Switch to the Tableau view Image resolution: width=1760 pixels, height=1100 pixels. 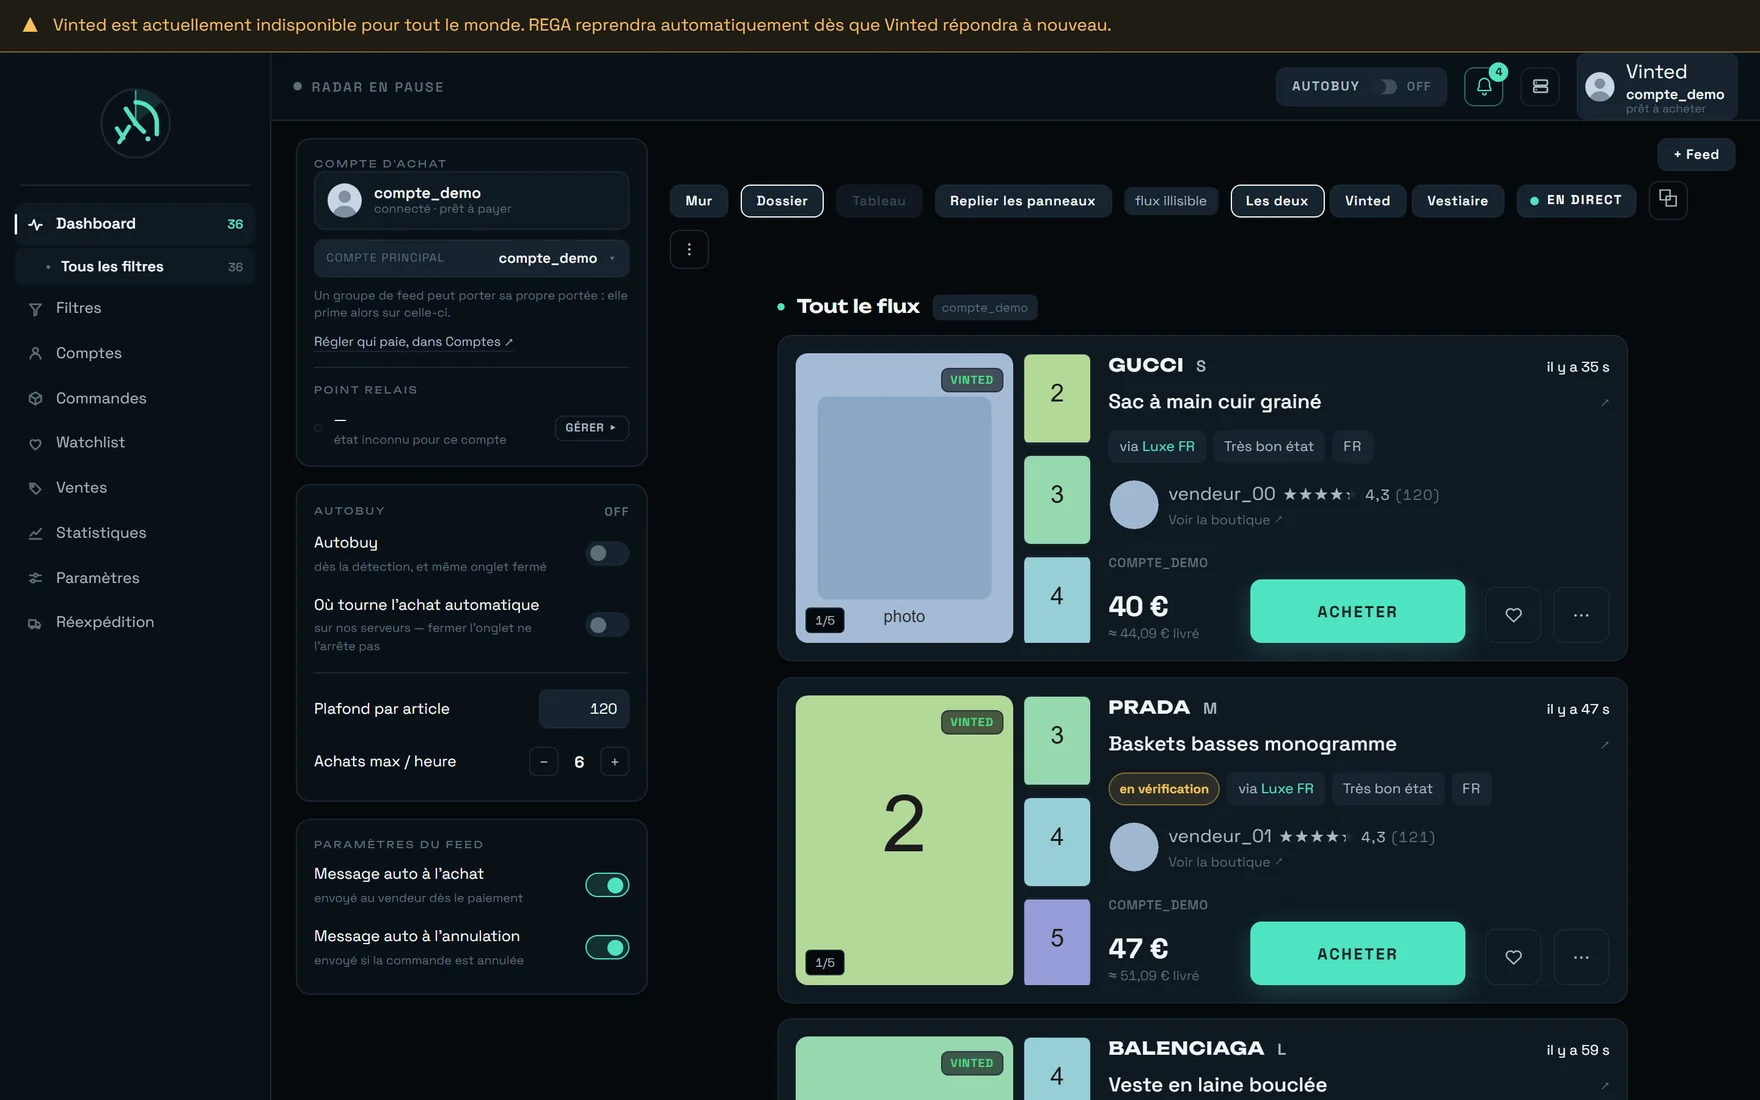(879, 201)
